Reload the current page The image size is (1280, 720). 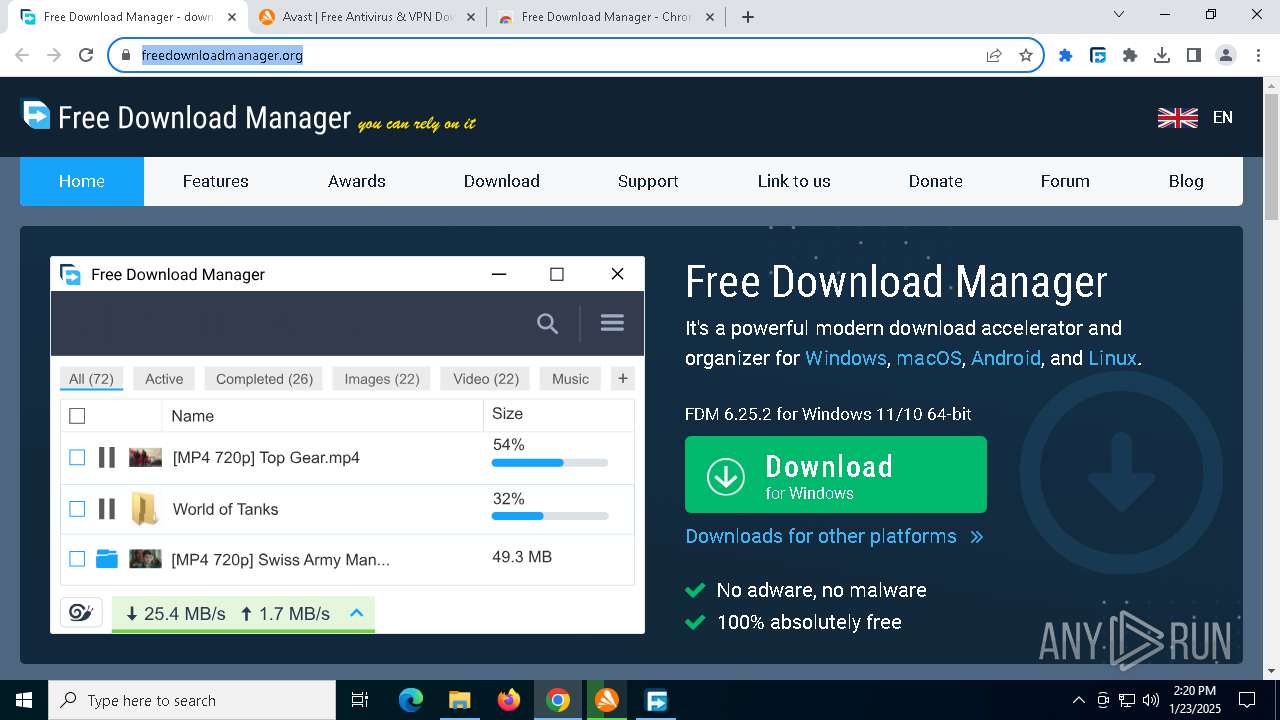(x=86, y=56)
